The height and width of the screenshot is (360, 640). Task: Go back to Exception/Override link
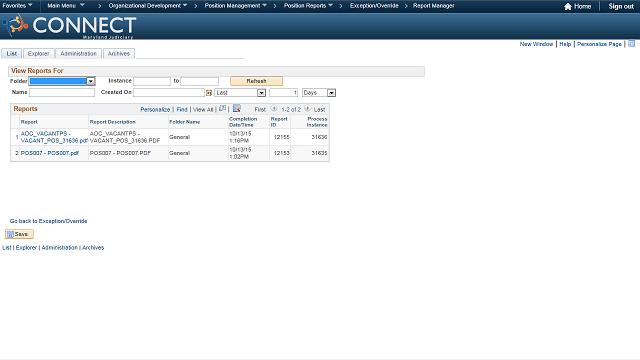coord(48,221)
